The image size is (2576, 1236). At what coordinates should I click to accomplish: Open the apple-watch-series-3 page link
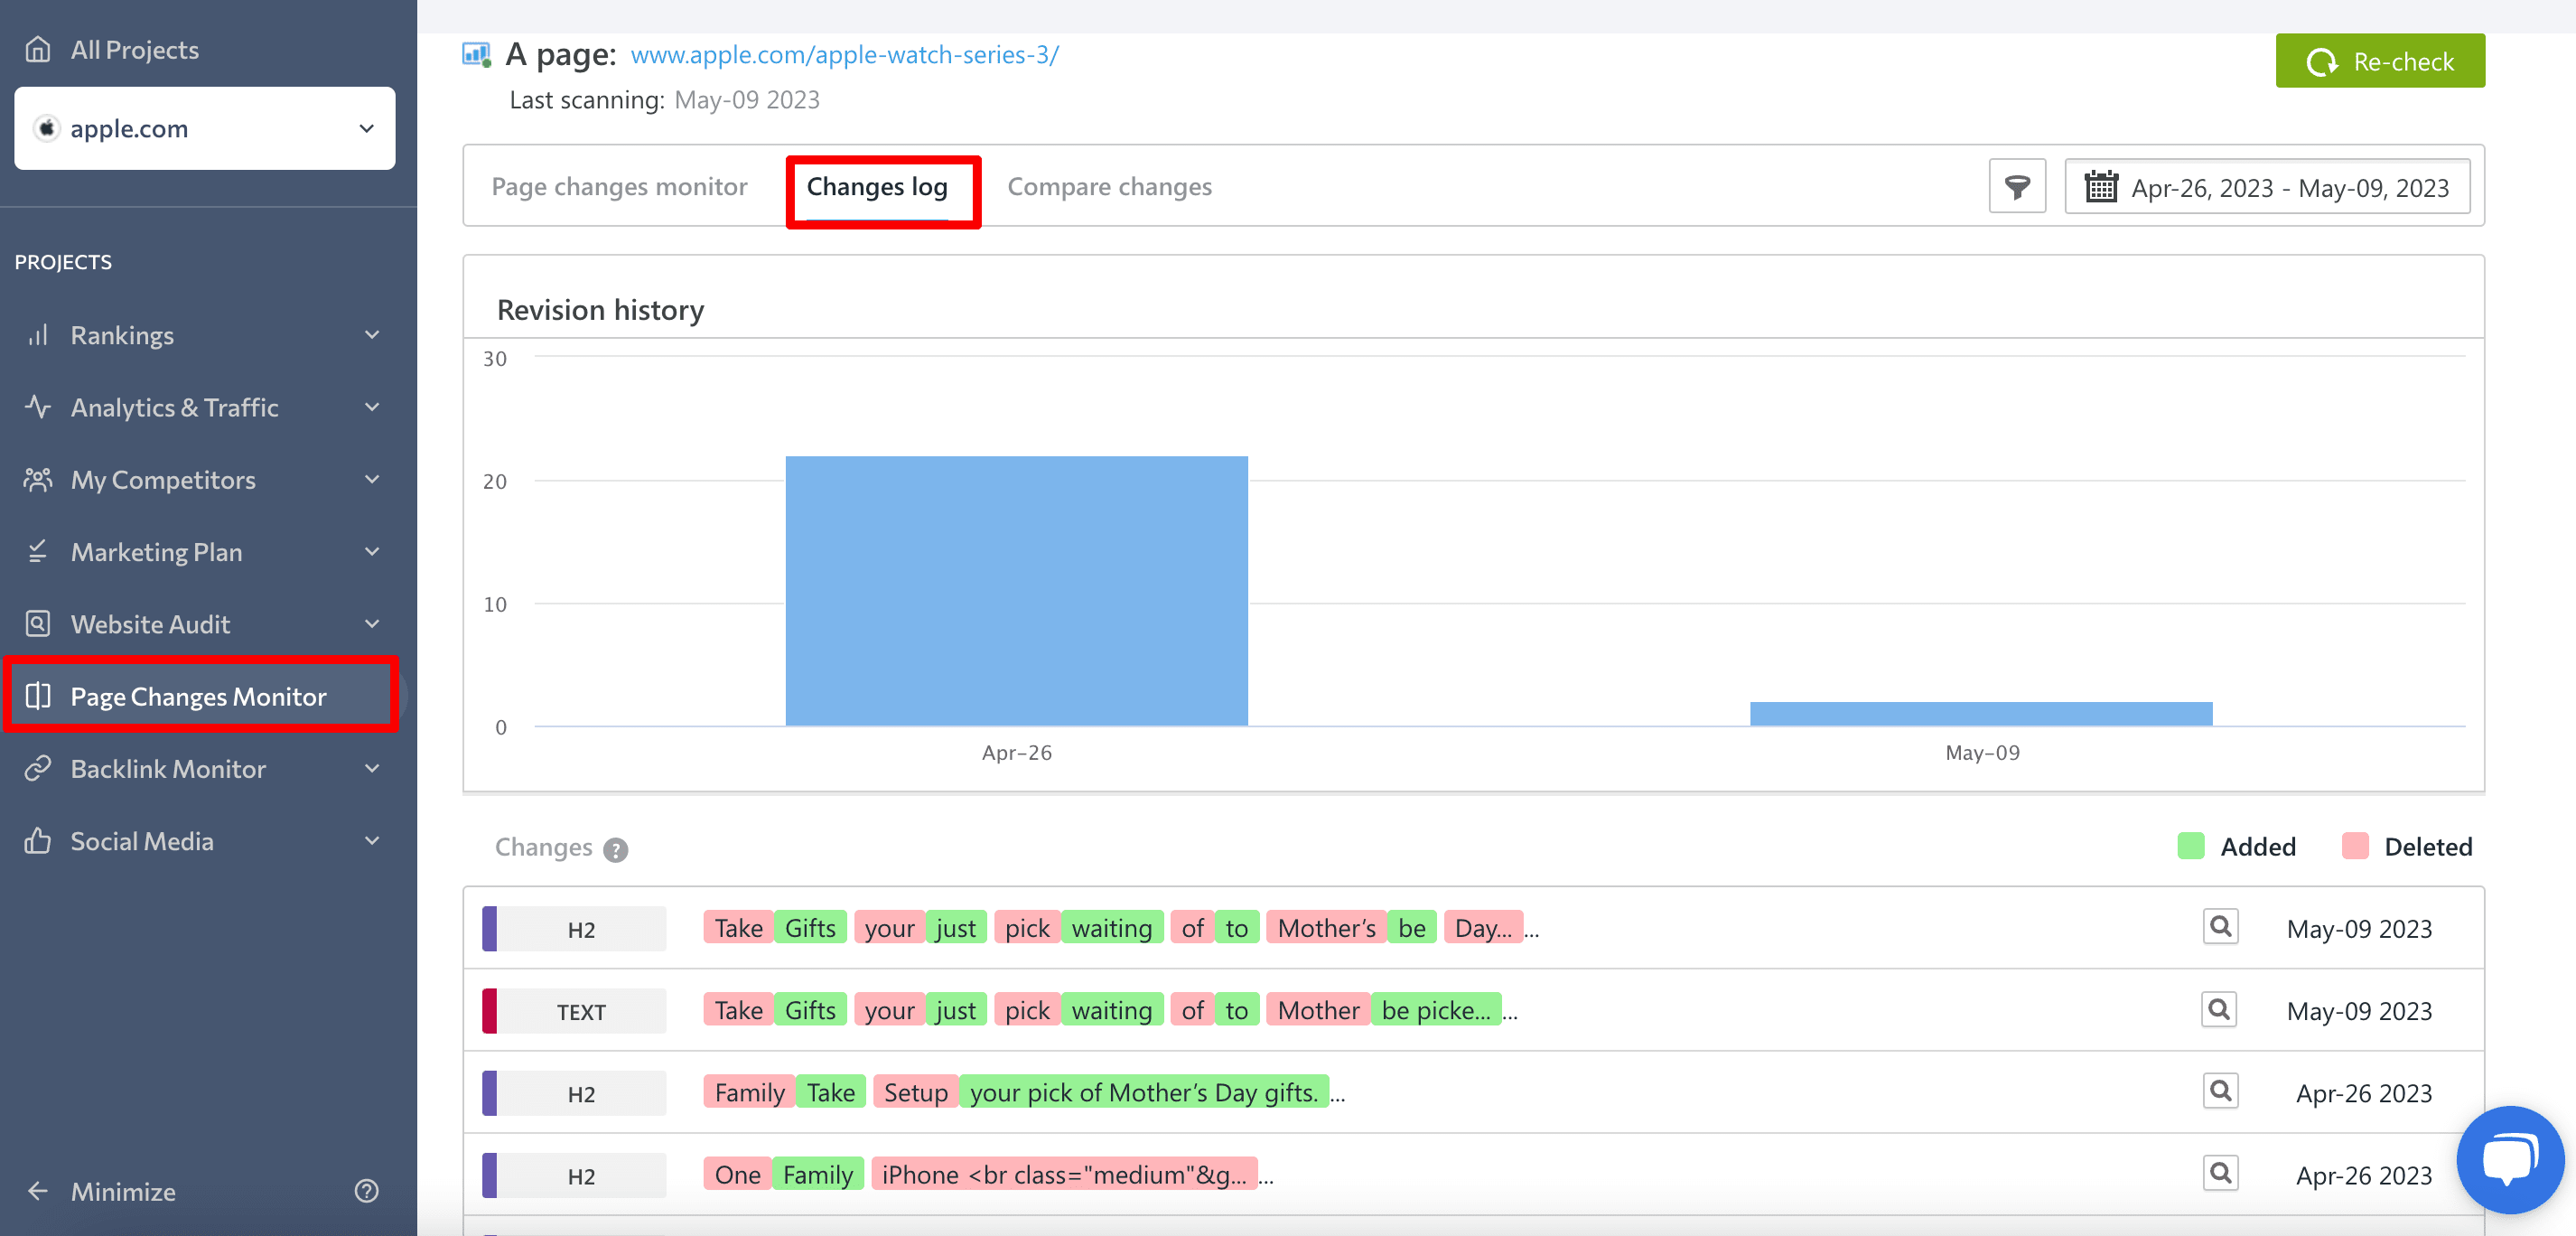point(844,55)
